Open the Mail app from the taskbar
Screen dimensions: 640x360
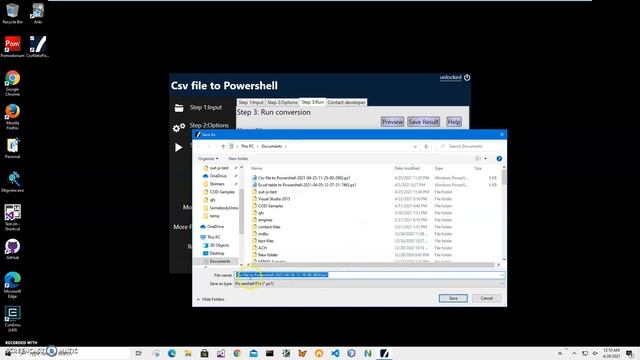point(253,353)
